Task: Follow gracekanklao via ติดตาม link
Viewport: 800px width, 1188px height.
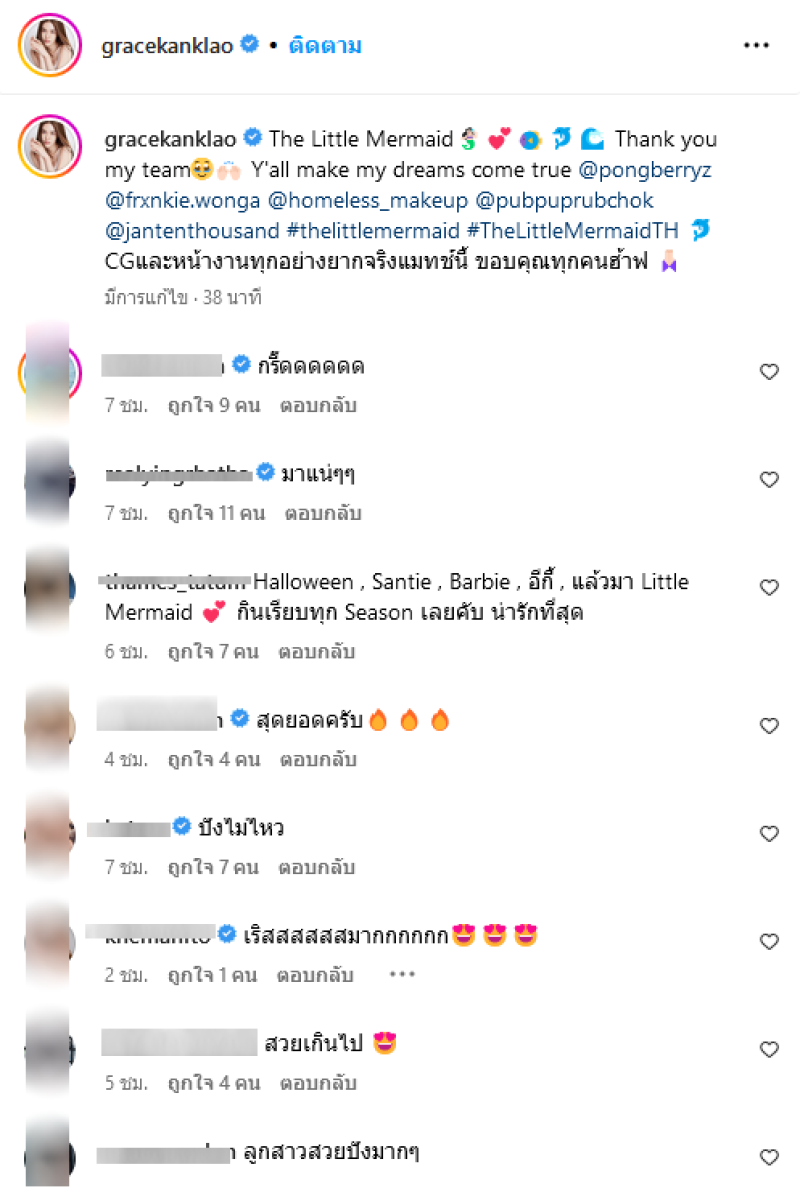Action: click(325, 46)
